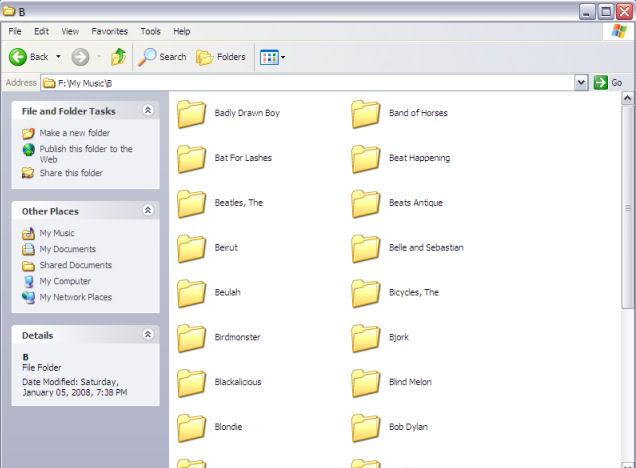
Task: Click Make a new folder link
Action: (x=75, y=133)
